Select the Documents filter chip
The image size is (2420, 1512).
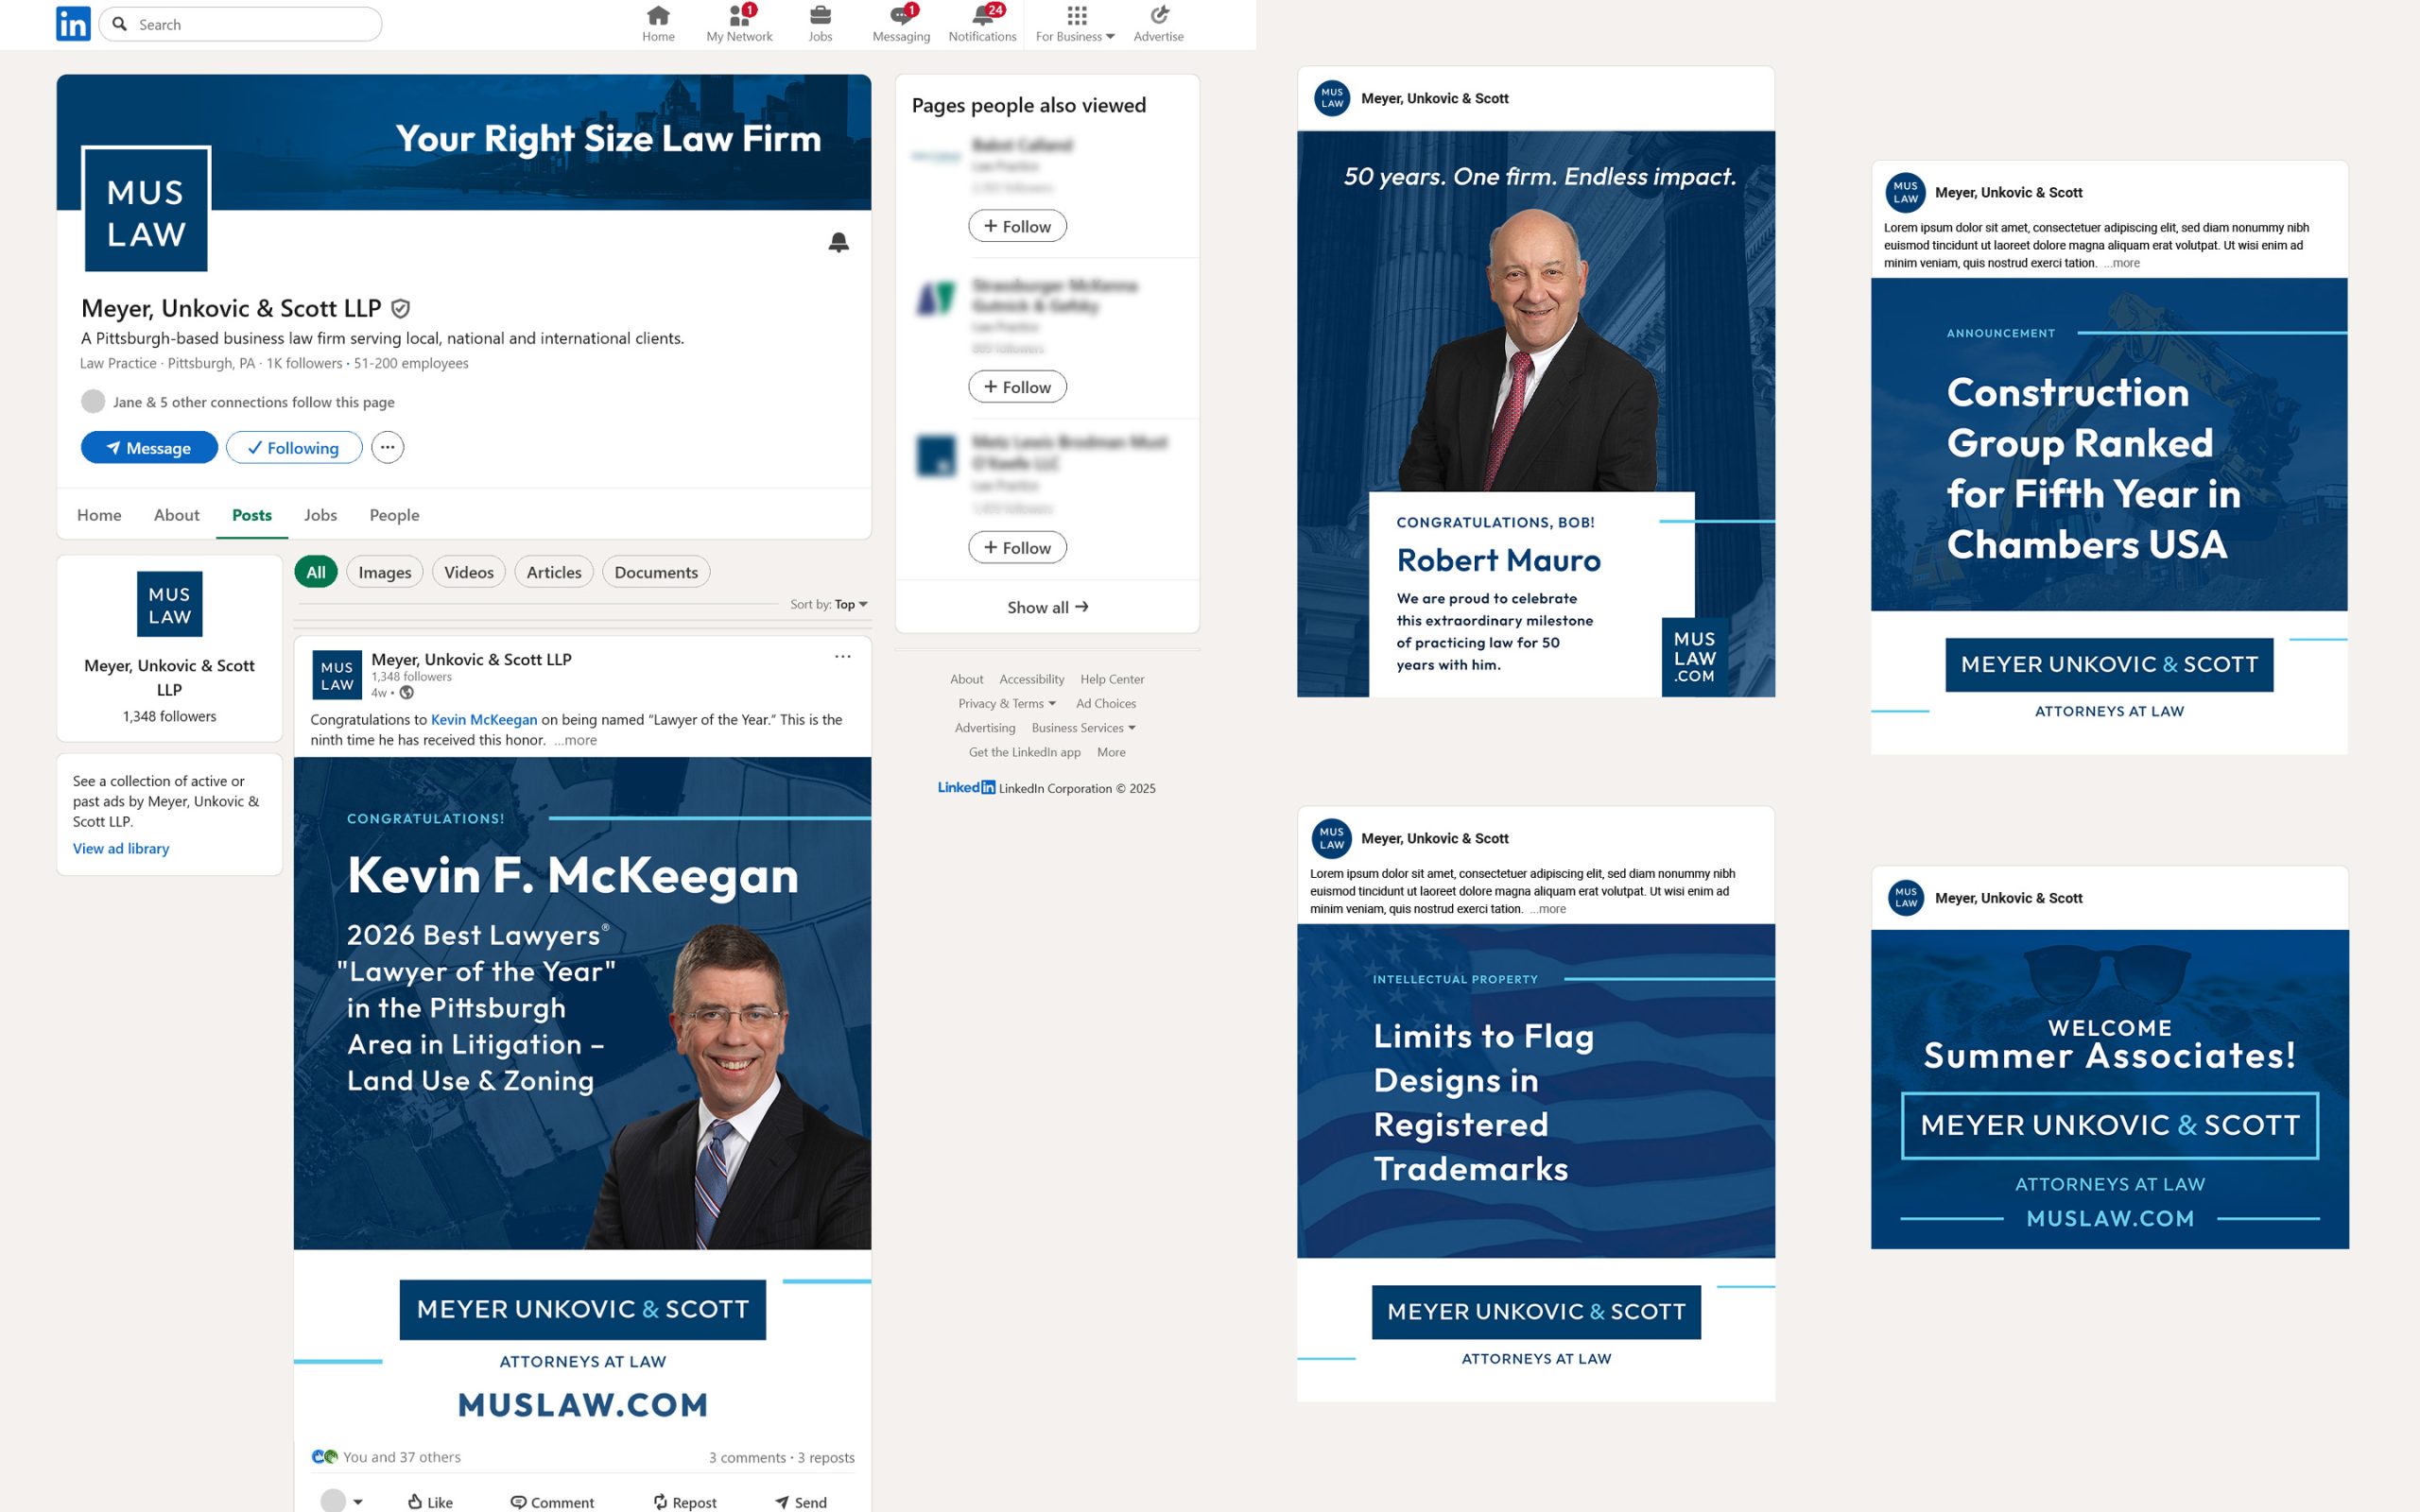click(656, 572)
